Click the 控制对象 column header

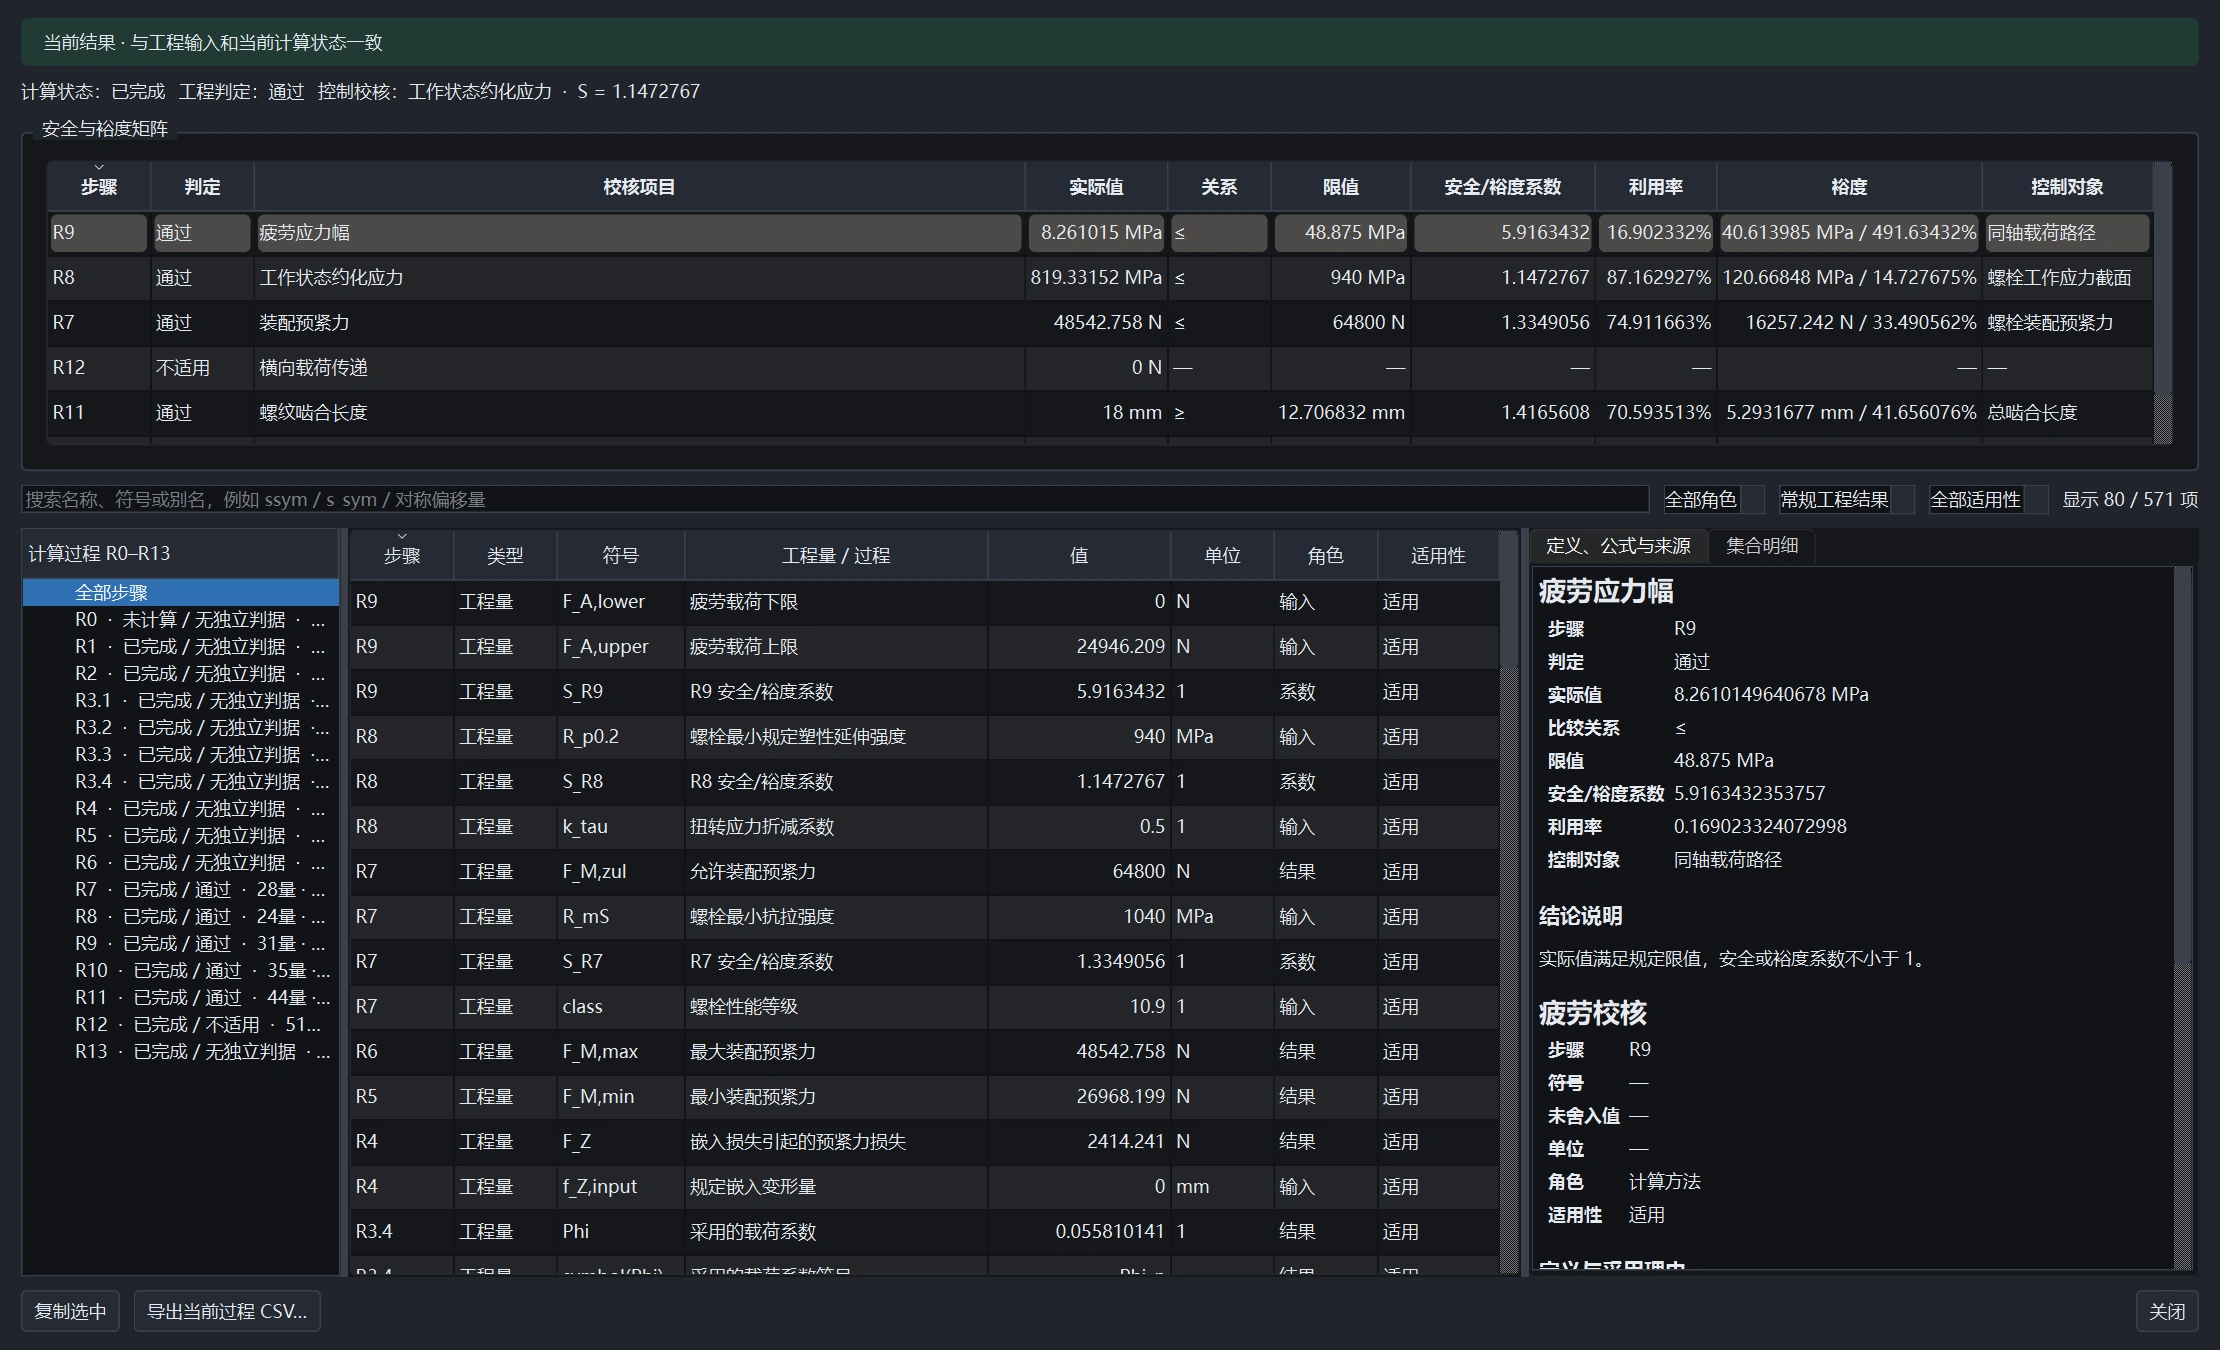click(x=2067, y=187)
